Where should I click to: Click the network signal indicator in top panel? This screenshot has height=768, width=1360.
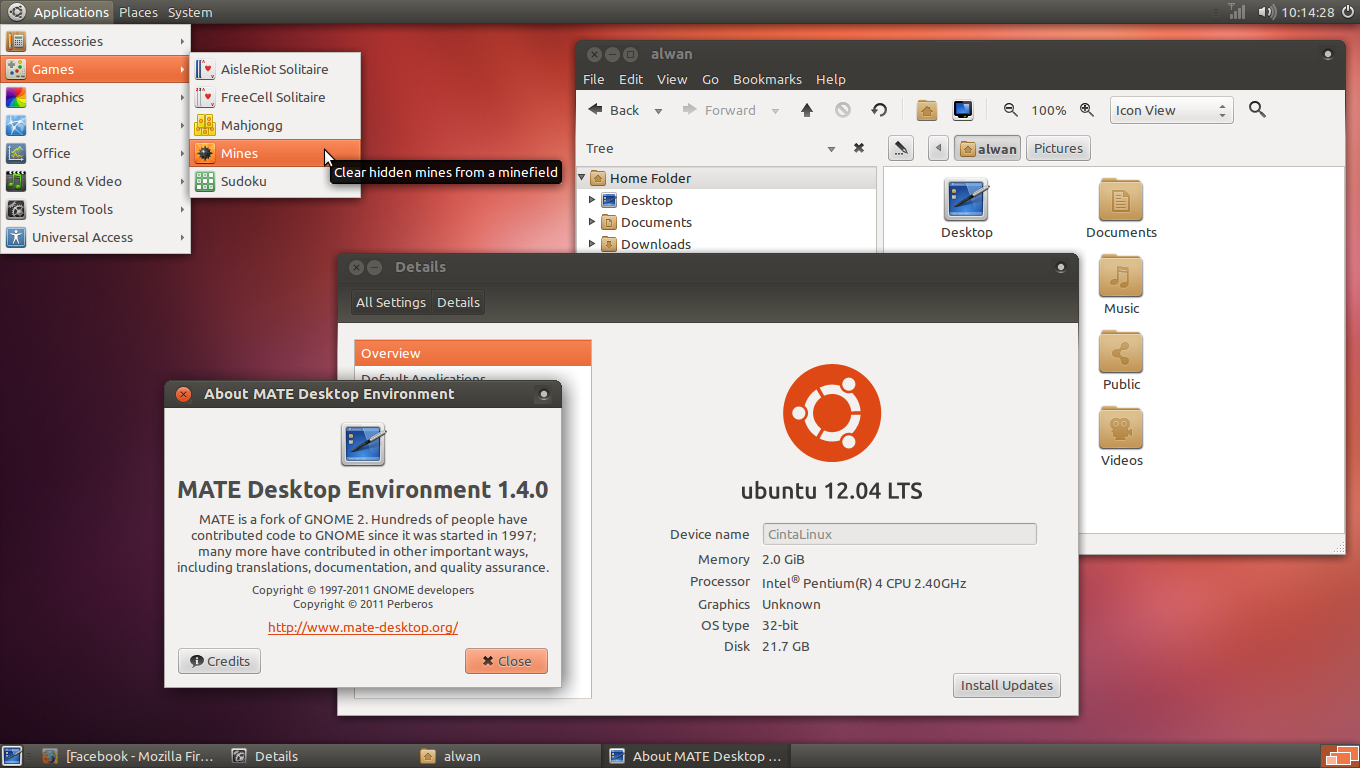[x=1236, y=12]
